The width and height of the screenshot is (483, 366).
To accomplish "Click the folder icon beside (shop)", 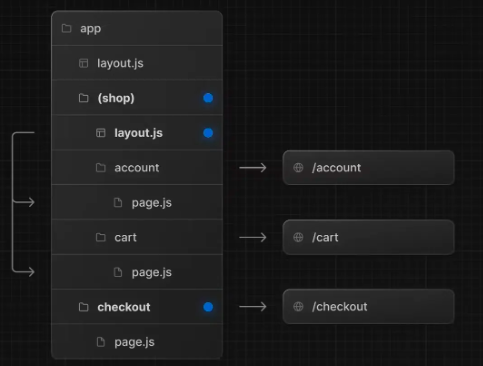I will coord(84,98).
